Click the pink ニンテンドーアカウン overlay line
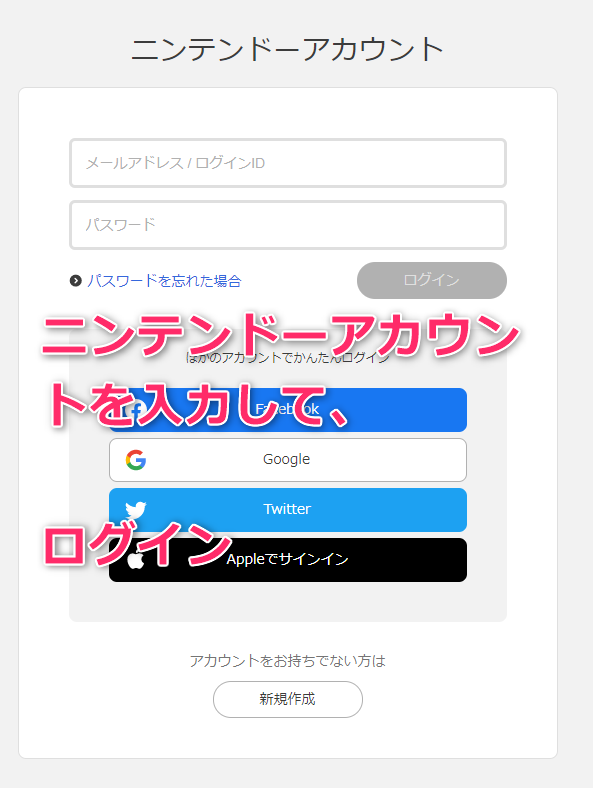Viewport: 593px width, 788px height. point(280,334)
